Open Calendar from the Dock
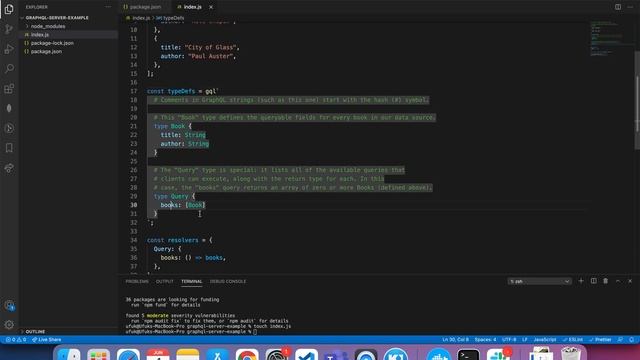The image size is (640, 360). tap(158, 354)
